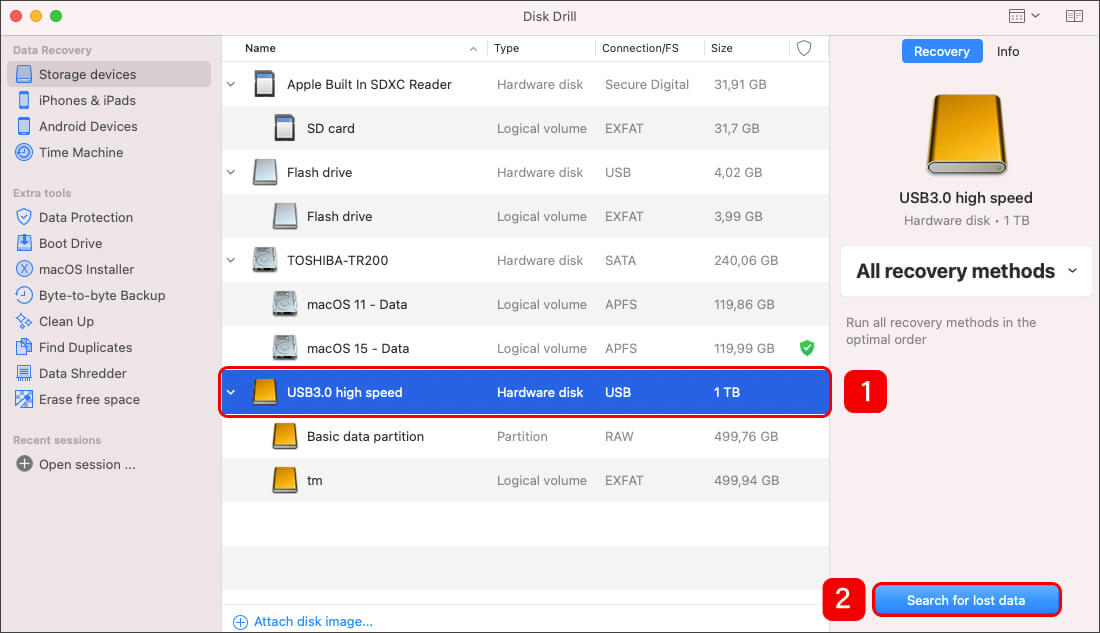This screenshot has width=1100, height=633.
Task: Select the Recovery tab
Action: 941,51
